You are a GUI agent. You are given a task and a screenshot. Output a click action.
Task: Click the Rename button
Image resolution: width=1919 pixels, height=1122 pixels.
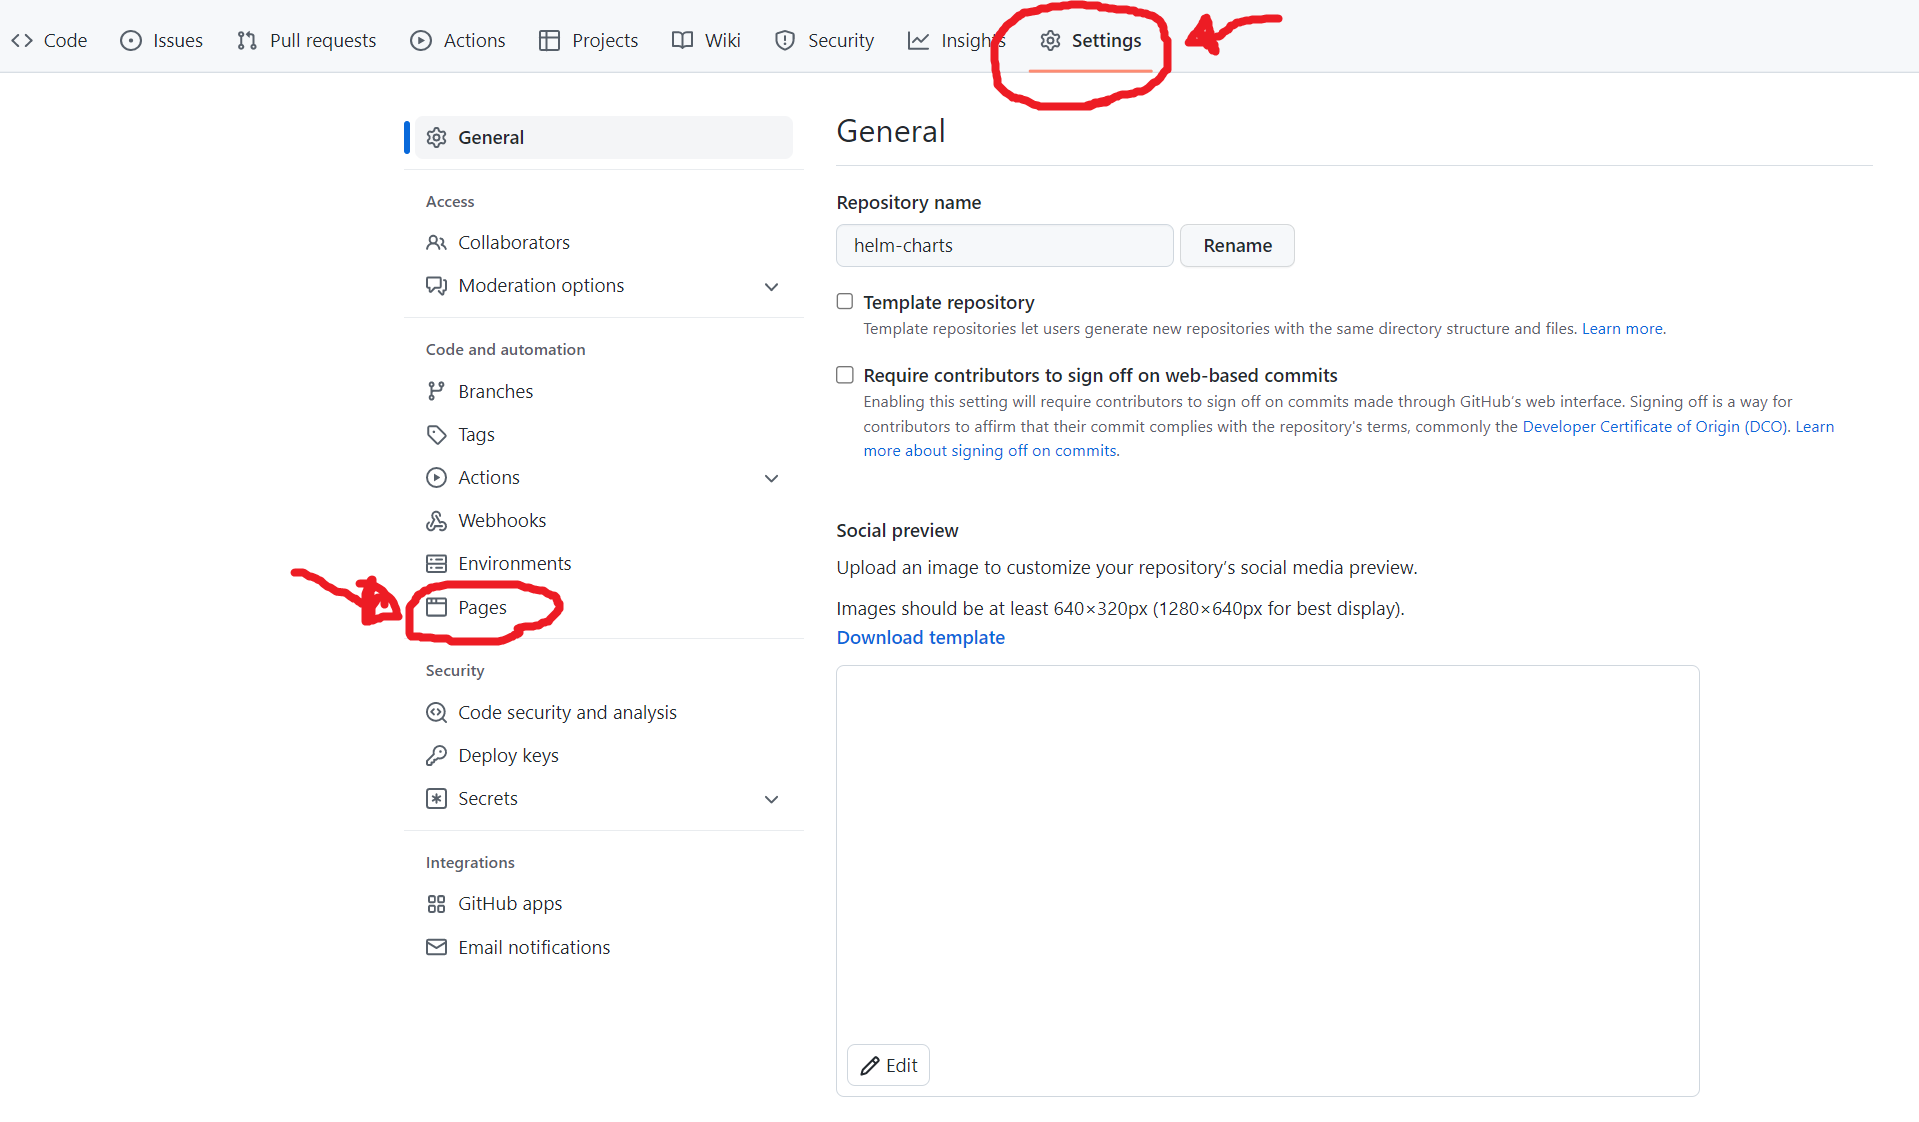[1237, 245]
